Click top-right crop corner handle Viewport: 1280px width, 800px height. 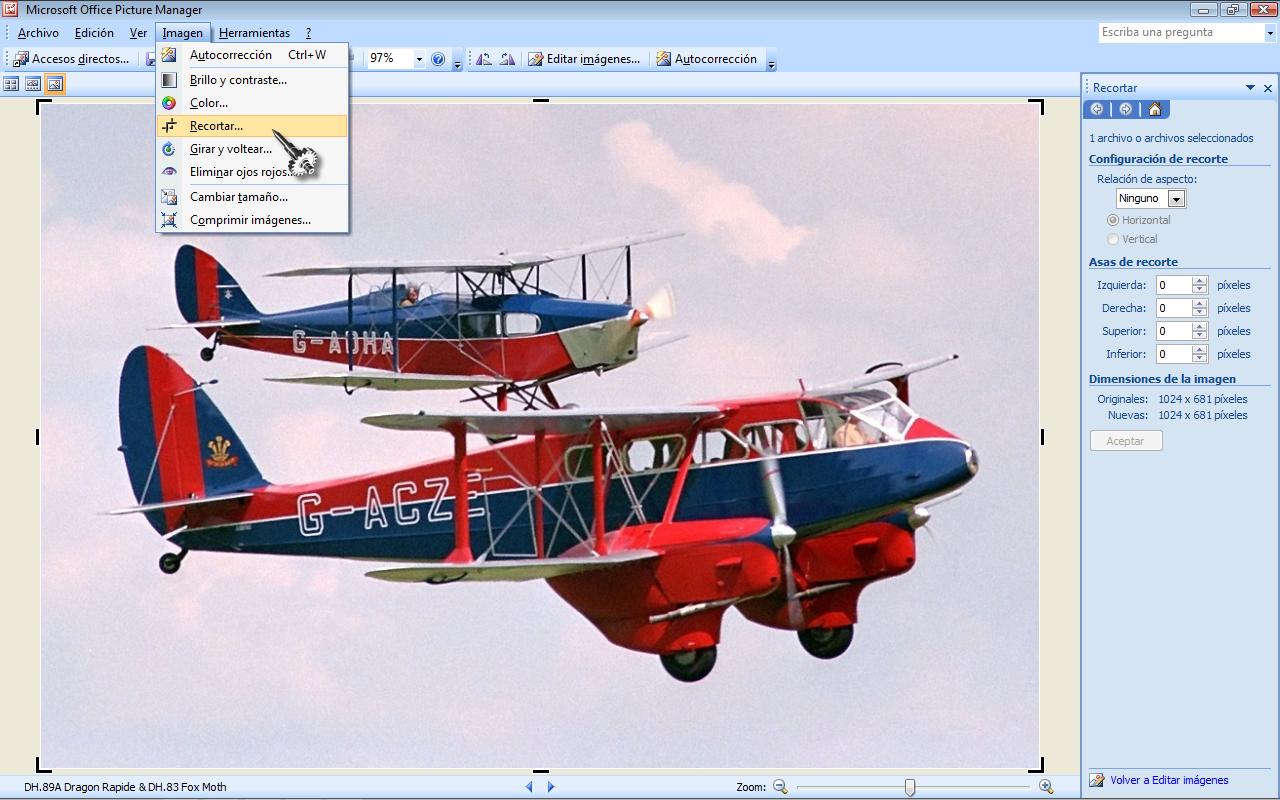click(x=1036, y=106)
